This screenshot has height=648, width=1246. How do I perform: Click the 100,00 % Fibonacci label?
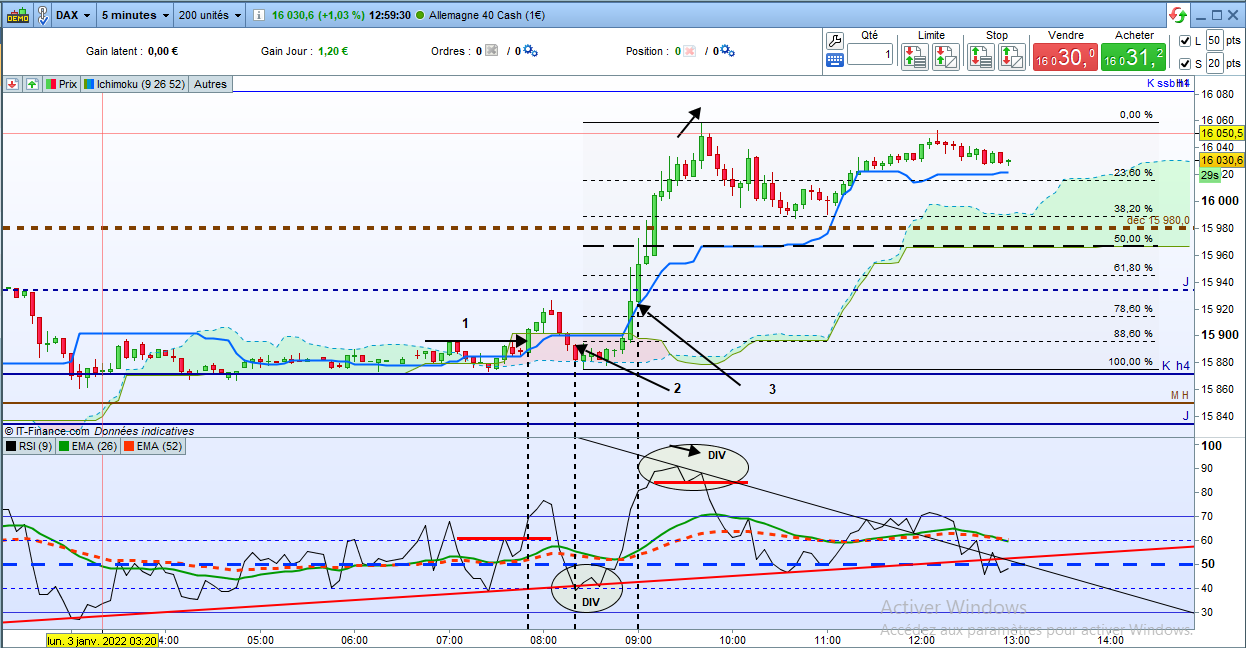coord(1130,362)
